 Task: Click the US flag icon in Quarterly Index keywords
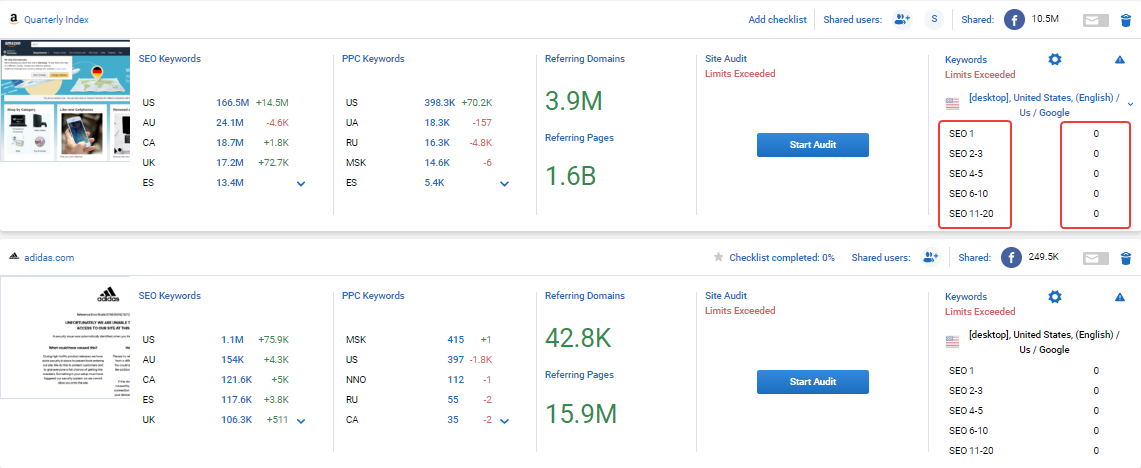(952, 103)
